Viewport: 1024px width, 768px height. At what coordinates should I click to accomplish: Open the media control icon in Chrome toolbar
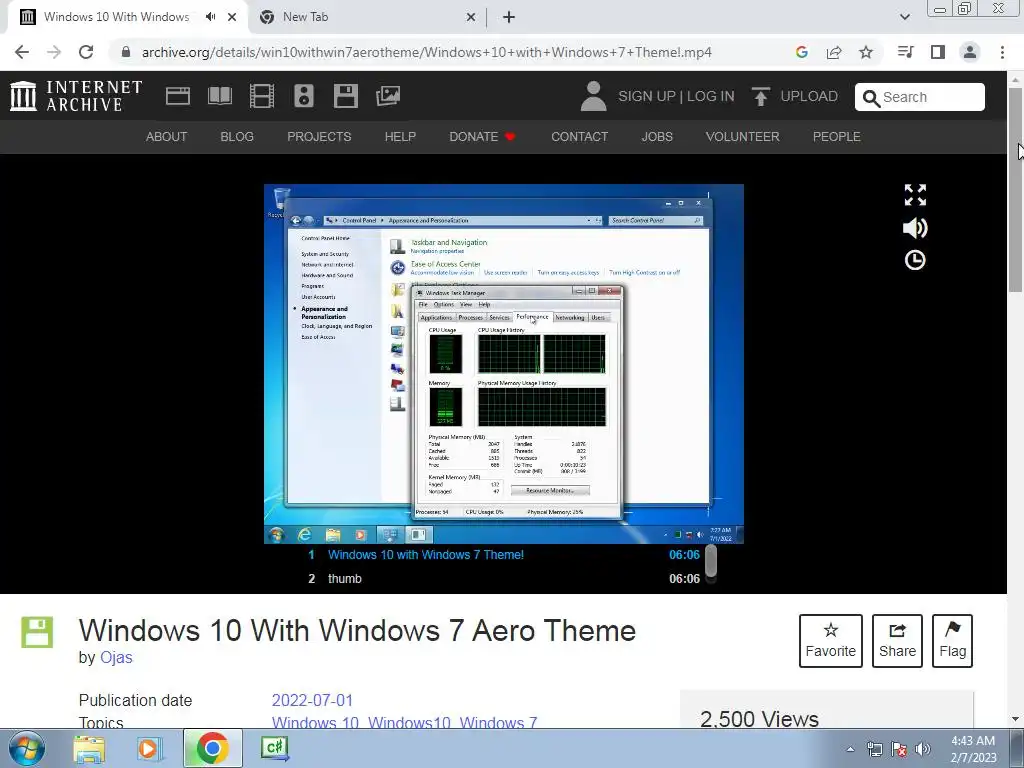[905, 52]
